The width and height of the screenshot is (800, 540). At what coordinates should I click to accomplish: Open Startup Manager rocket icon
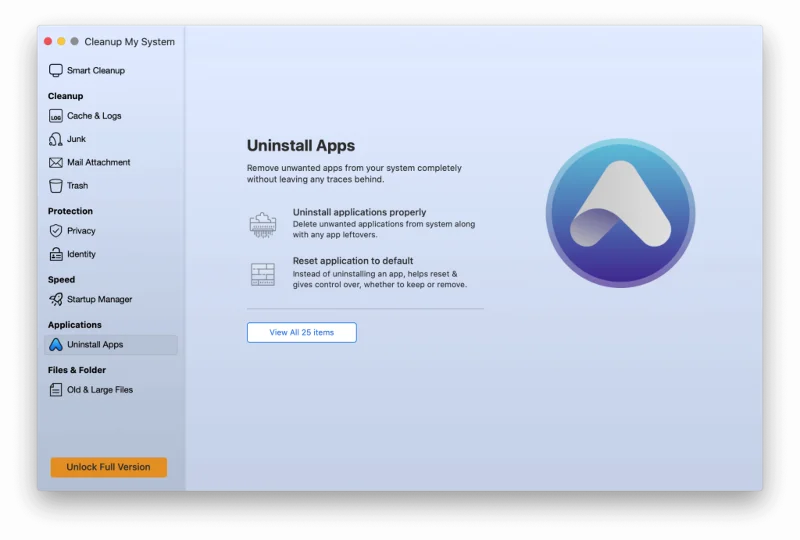[56, 299]
